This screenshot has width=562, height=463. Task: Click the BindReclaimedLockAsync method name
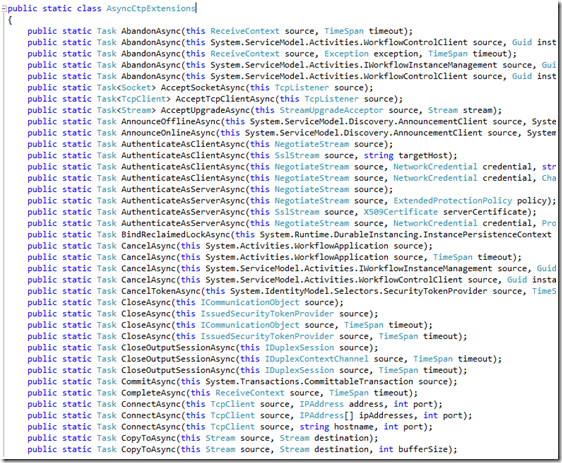(x=176, y=235)
